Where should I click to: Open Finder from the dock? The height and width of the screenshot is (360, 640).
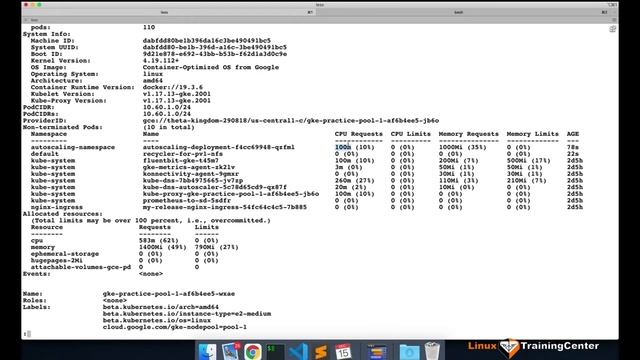207,351
